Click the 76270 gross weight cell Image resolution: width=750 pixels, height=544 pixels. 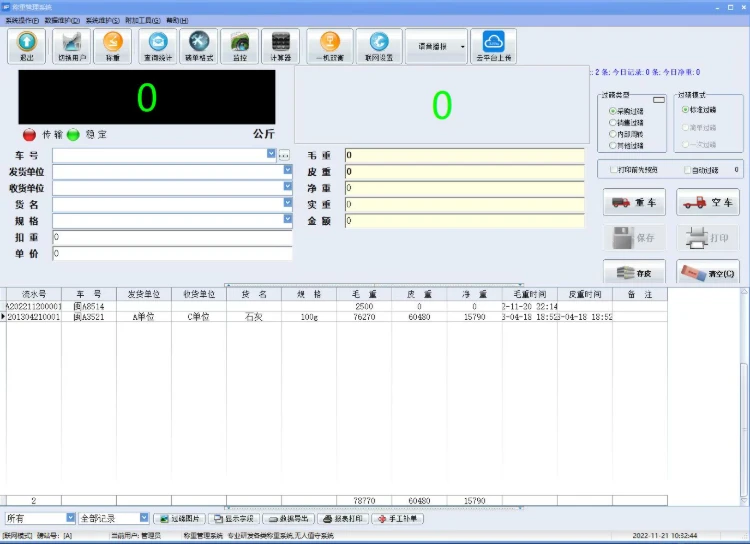[x=364, y=317]
